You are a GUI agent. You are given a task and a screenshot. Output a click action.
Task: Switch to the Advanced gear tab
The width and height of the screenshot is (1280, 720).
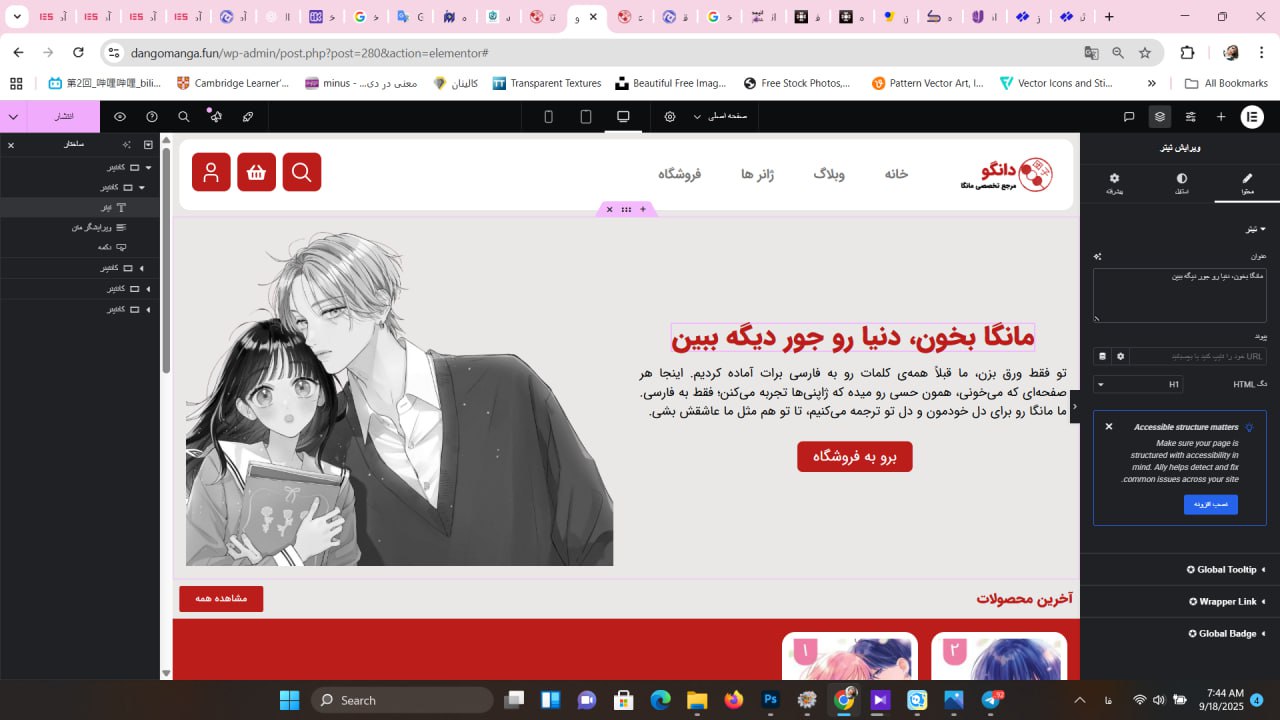(x=1114, y=184)
